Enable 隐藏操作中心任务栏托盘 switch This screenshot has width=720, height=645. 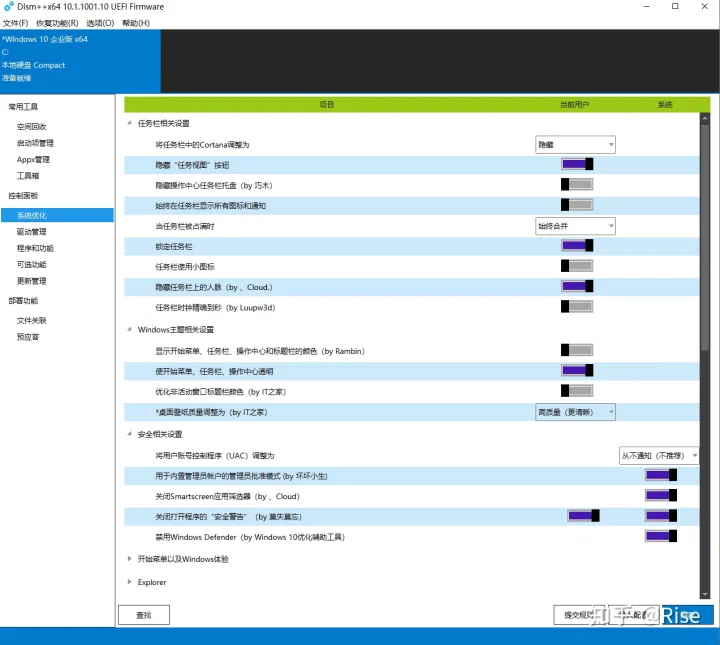click(x=577, y=185)
